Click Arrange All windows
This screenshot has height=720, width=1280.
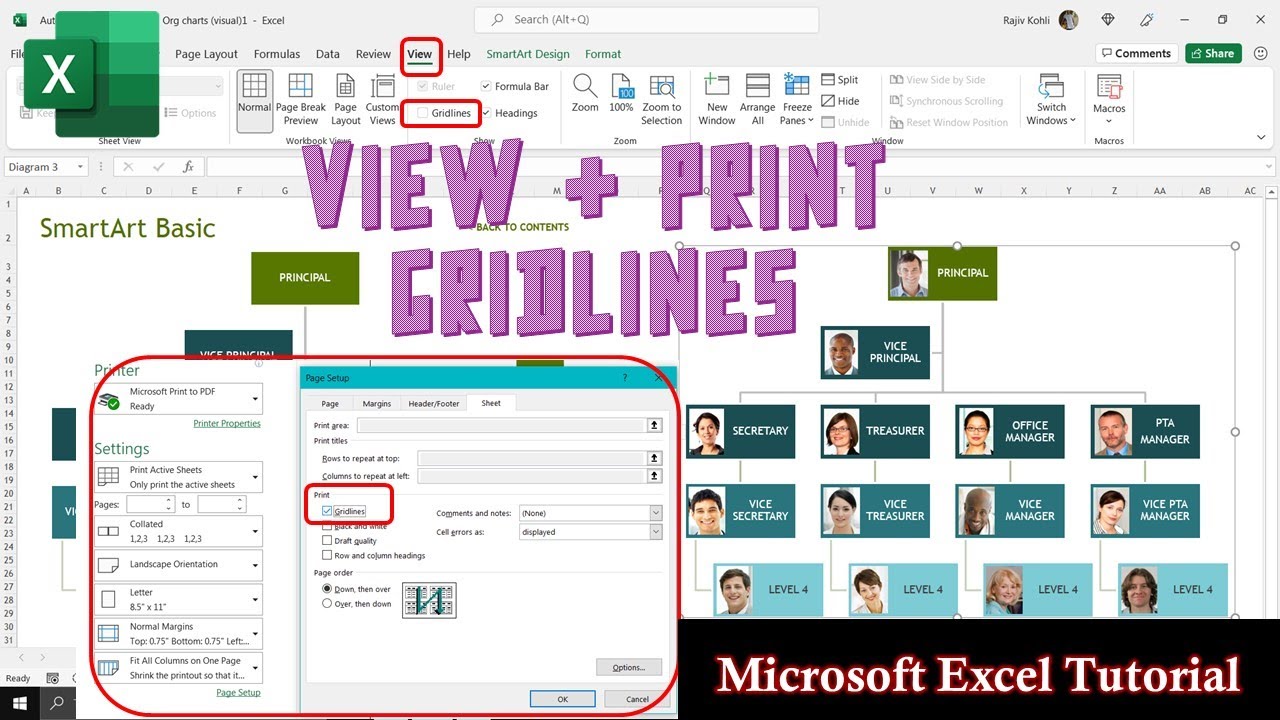coord(758,100)
